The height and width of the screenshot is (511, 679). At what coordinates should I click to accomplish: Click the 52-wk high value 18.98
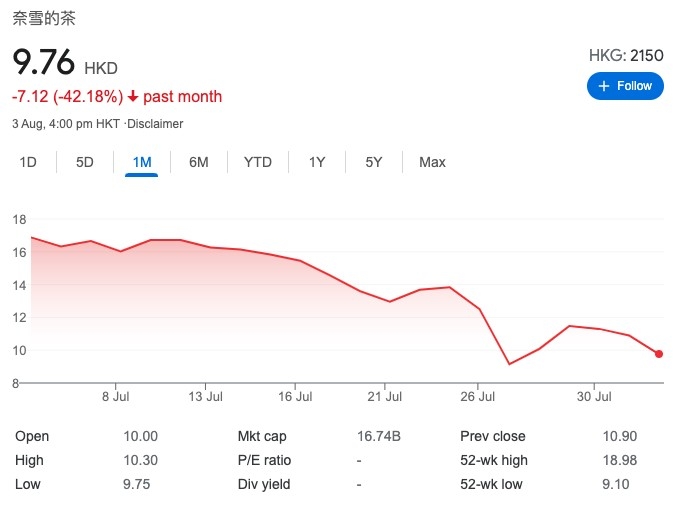(620, 460)
